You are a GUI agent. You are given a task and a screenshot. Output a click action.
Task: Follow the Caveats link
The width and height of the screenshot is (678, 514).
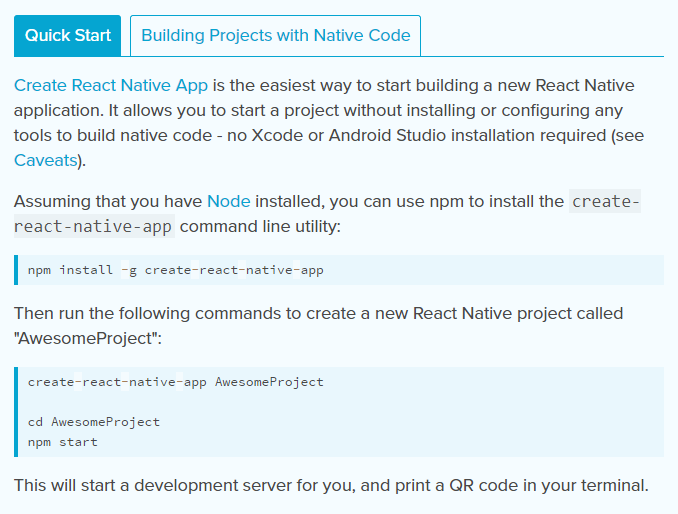45,160
